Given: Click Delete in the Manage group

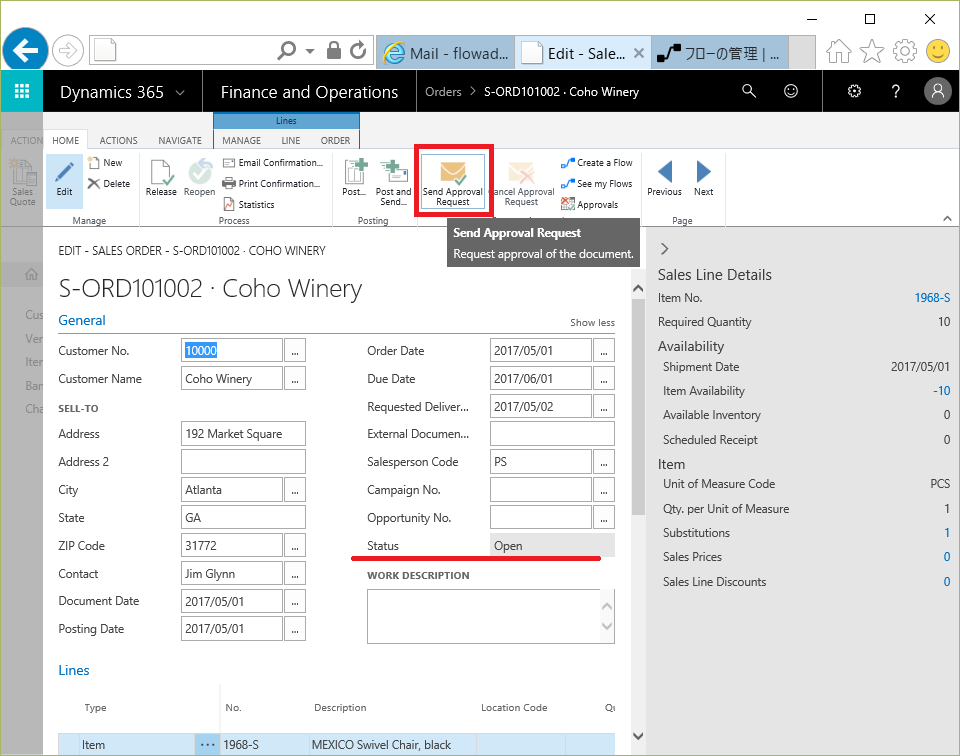Looking at the screenshot, I should point(109,184).
